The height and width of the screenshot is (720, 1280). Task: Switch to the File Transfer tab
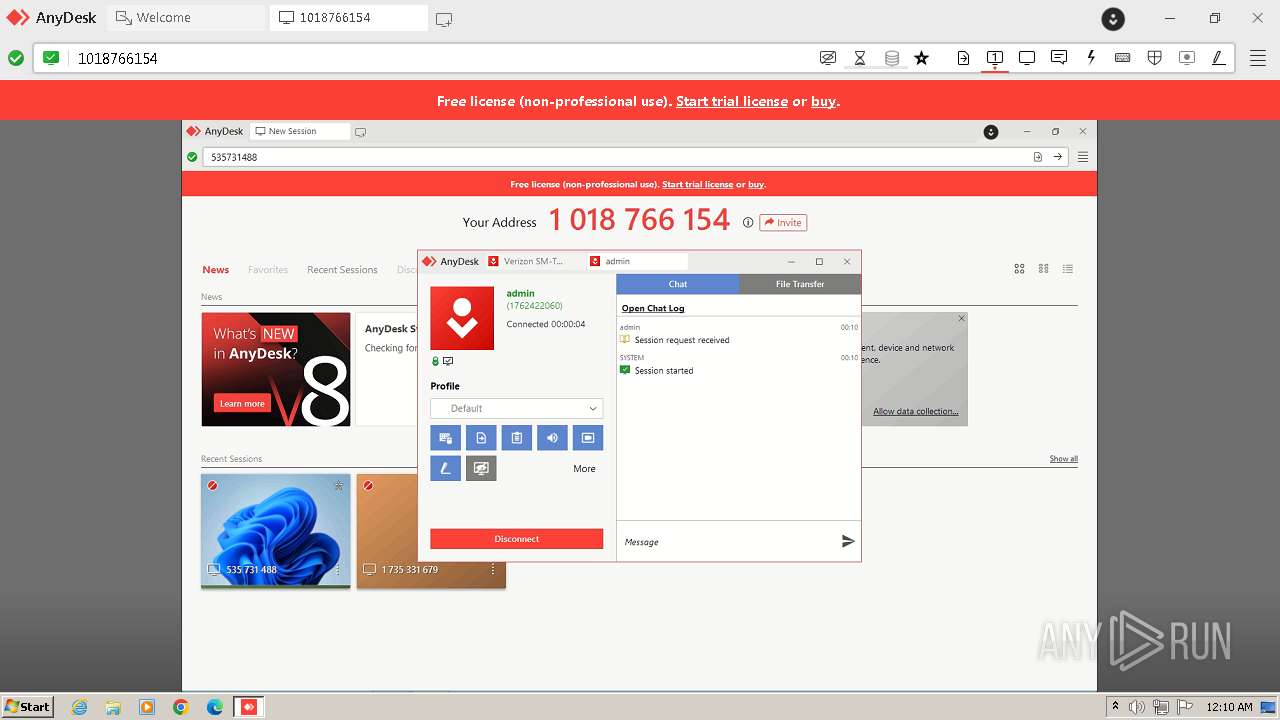tap(800, 284)
